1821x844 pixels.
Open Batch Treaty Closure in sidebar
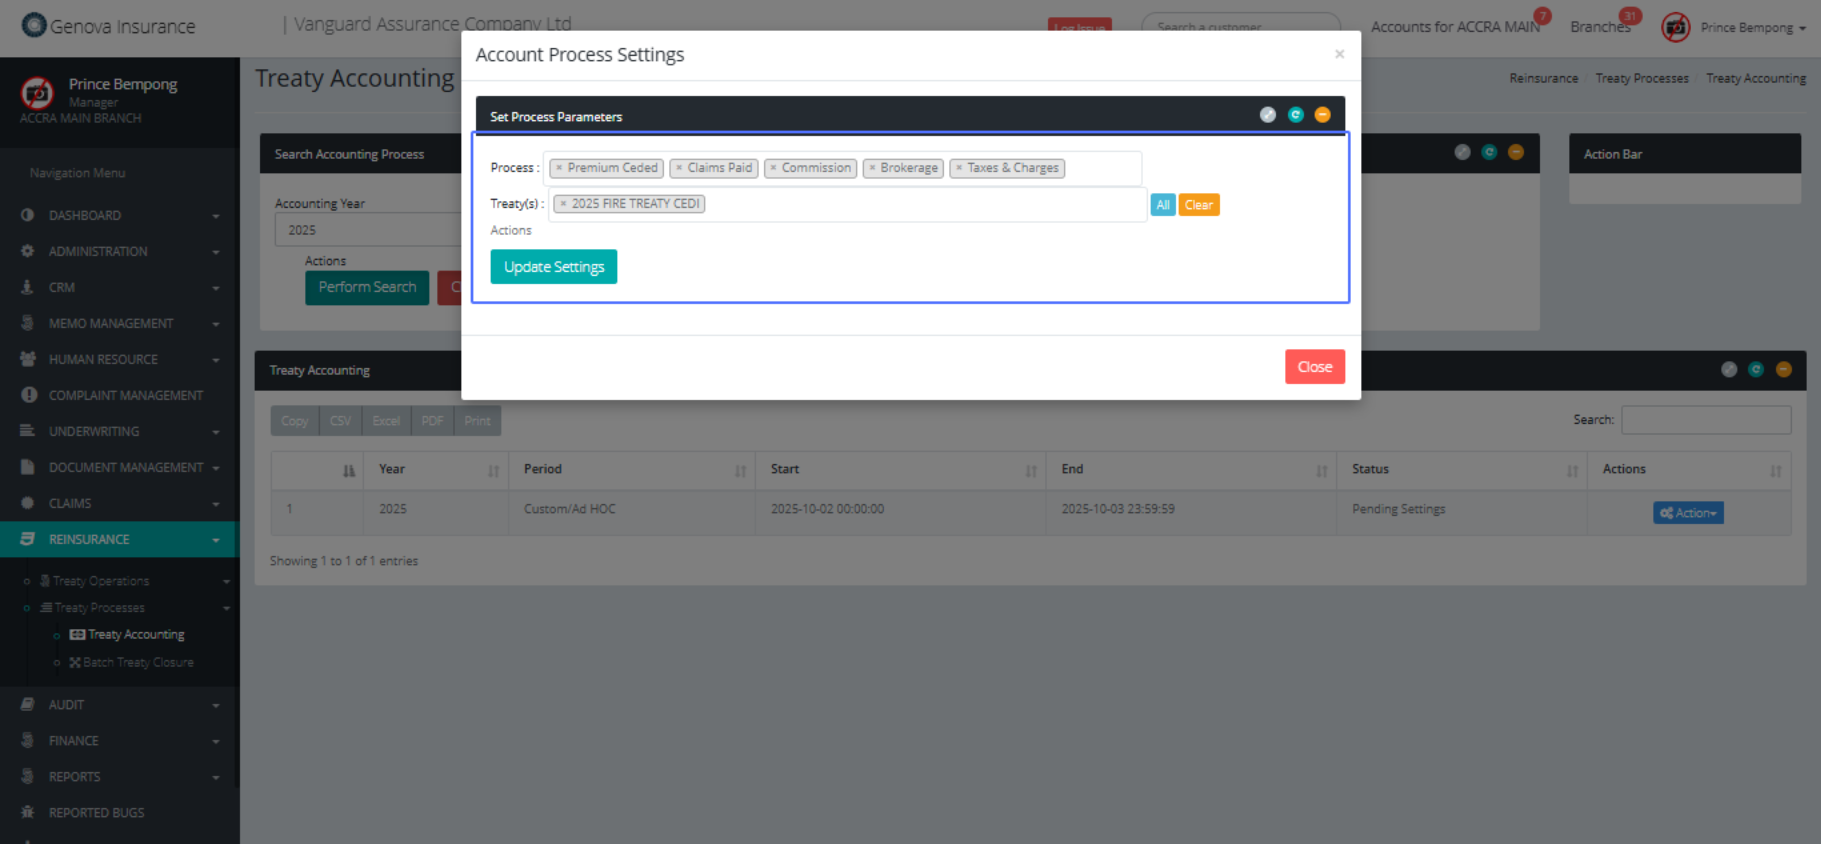(x=138, y=663)
